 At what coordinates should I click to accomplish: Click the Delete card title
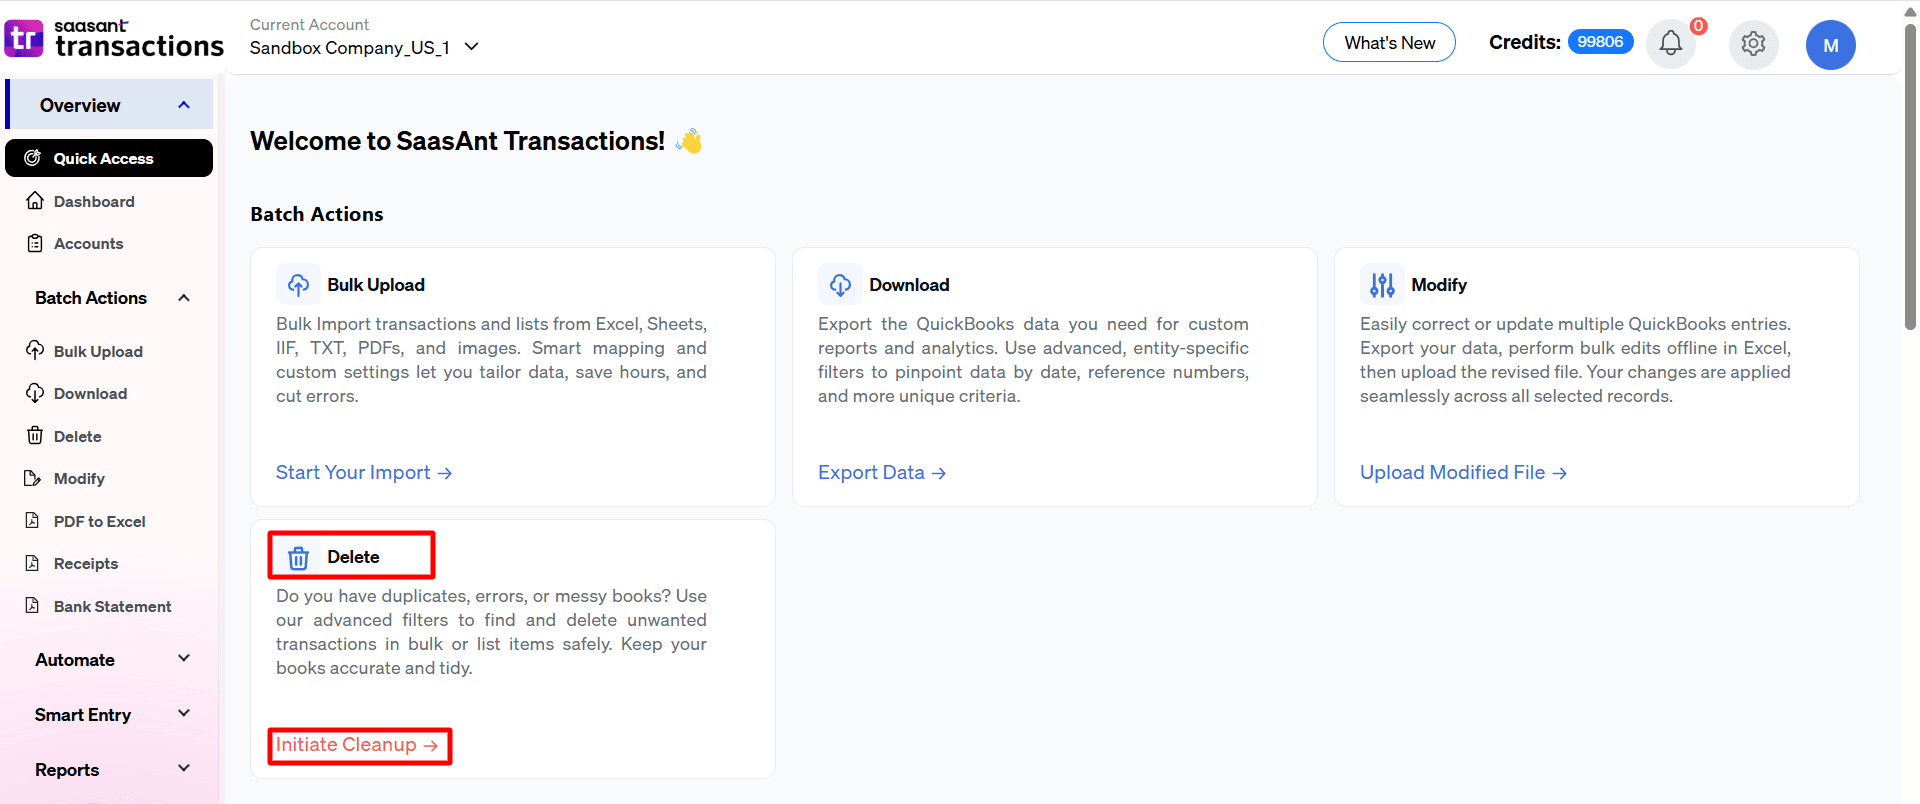pyautogui.click(x=353, y=557)
